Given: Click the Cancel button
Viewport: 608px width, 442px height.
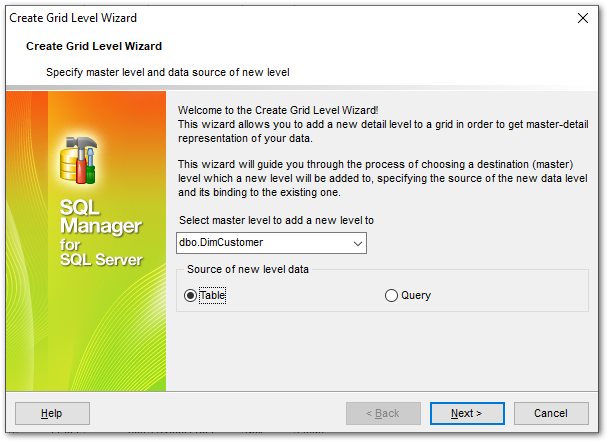Looking at the screenshot, I should tap(551, 413).
